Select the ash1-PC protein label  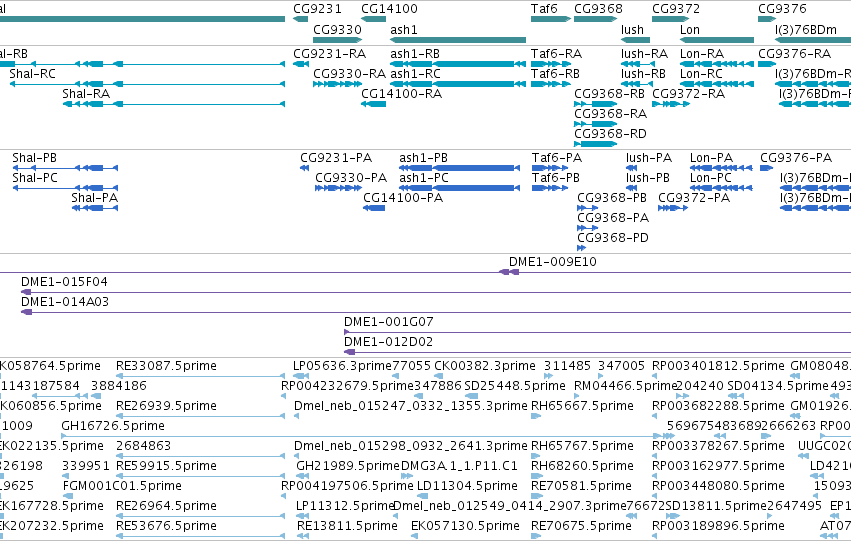pyautogui.click(x=424, y=177)
